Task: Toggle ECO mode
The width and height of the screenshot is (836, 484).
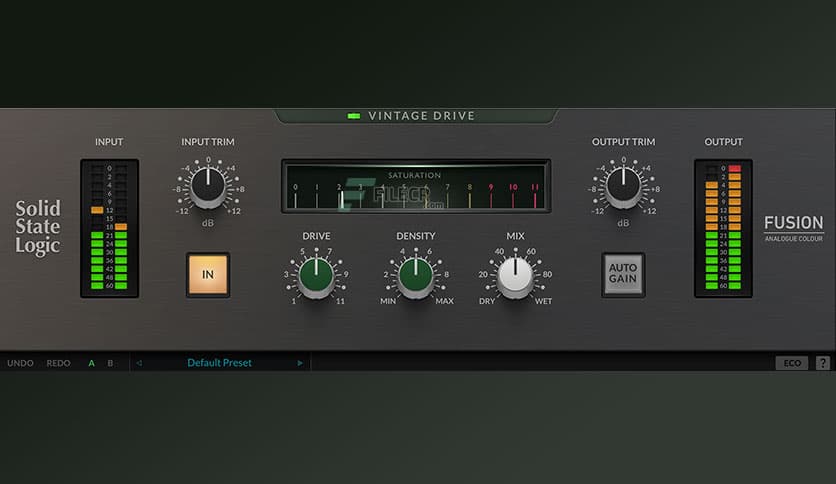Action: click(792, 363)
